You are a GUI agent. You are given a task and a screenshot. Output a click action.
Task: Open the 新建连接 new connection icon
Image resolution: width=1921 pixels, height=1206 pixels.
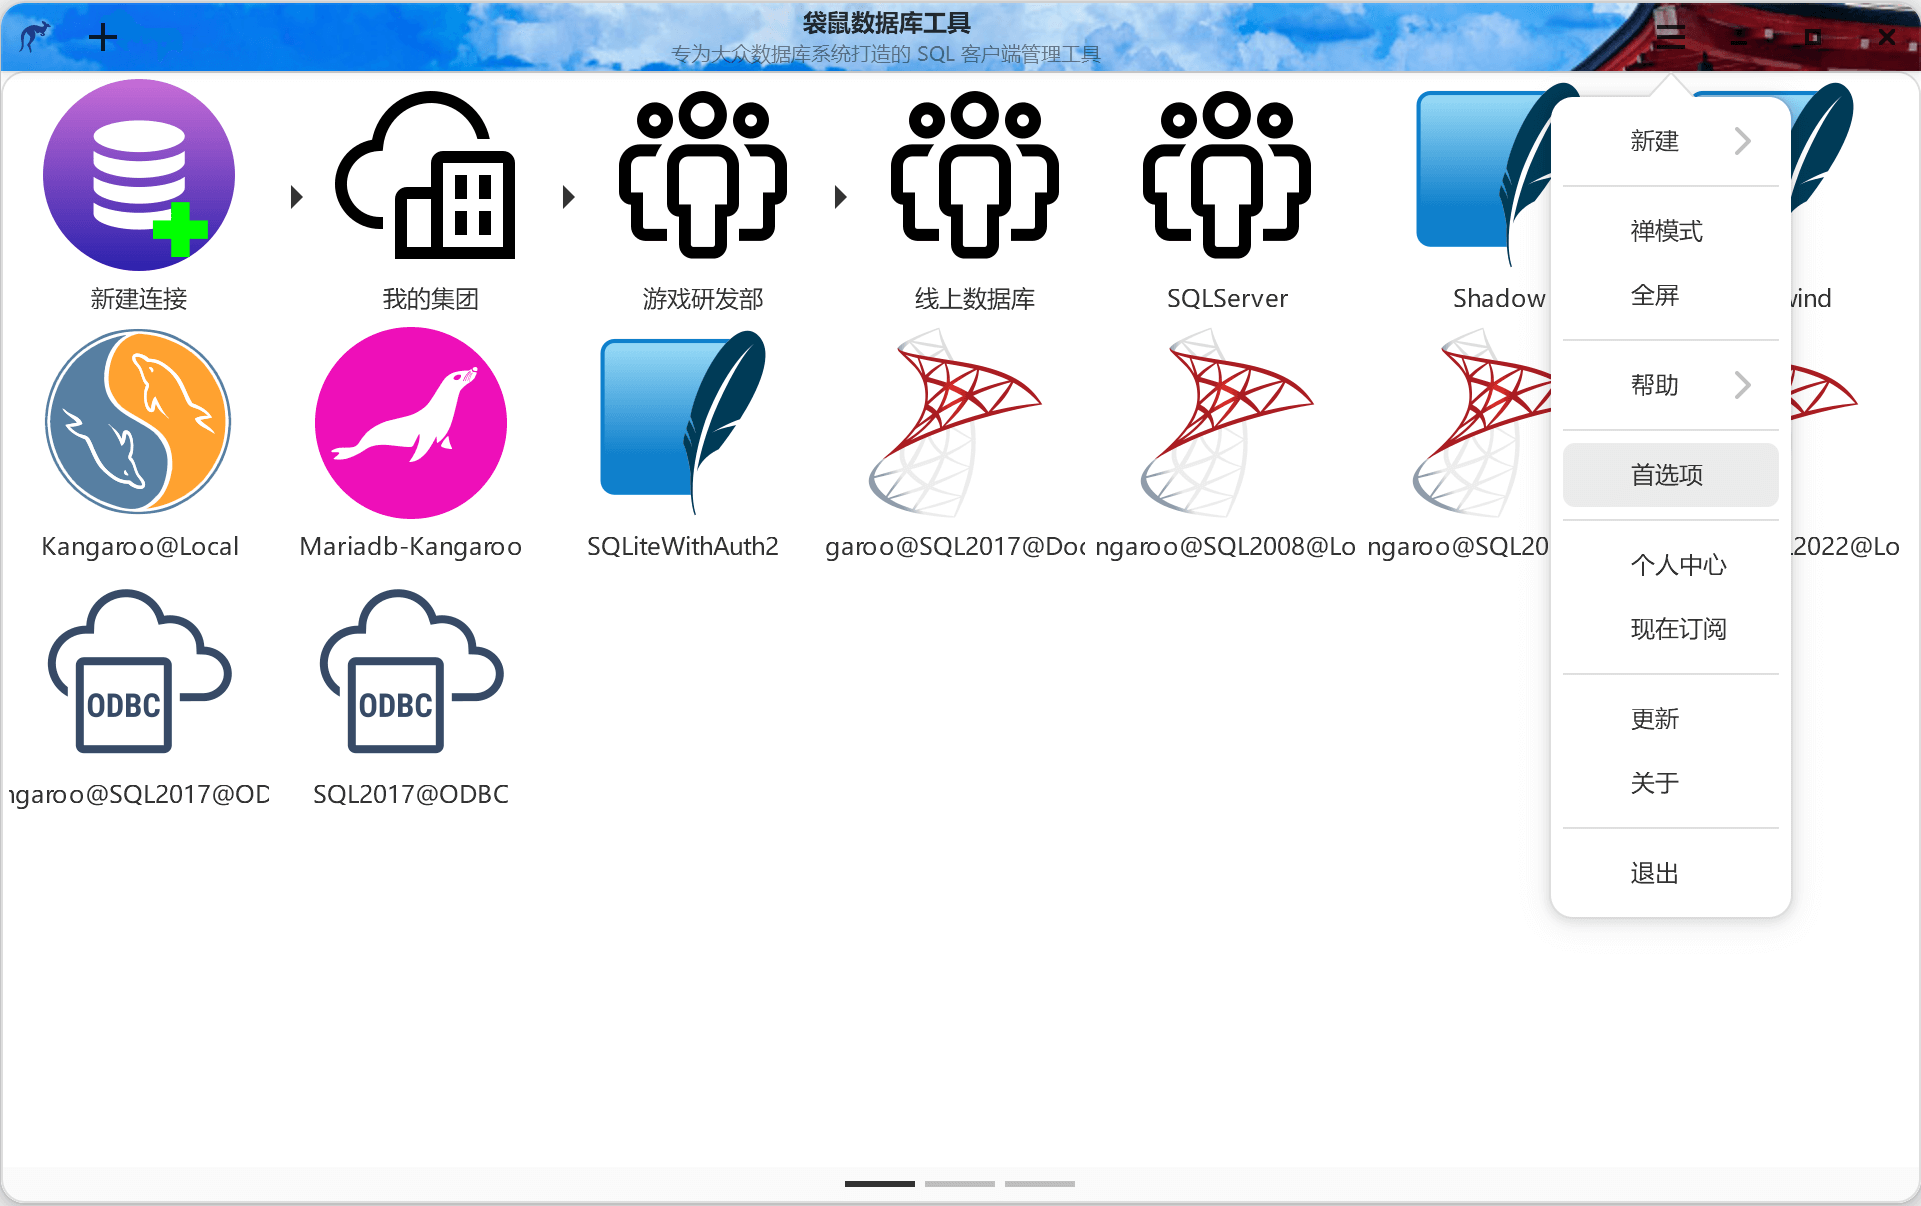[x=139, y=175]
